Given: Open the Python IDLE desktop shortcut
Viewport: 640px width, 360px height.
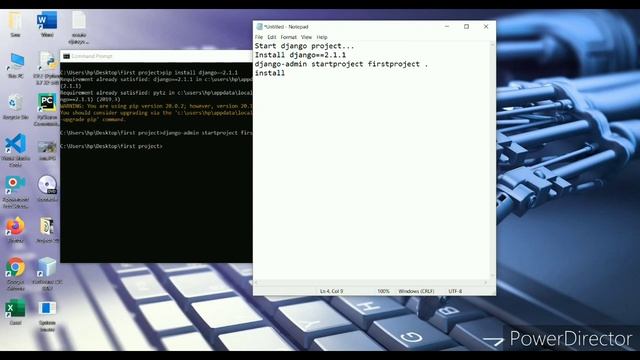Looking at the screenshot, I should [47, 62].
